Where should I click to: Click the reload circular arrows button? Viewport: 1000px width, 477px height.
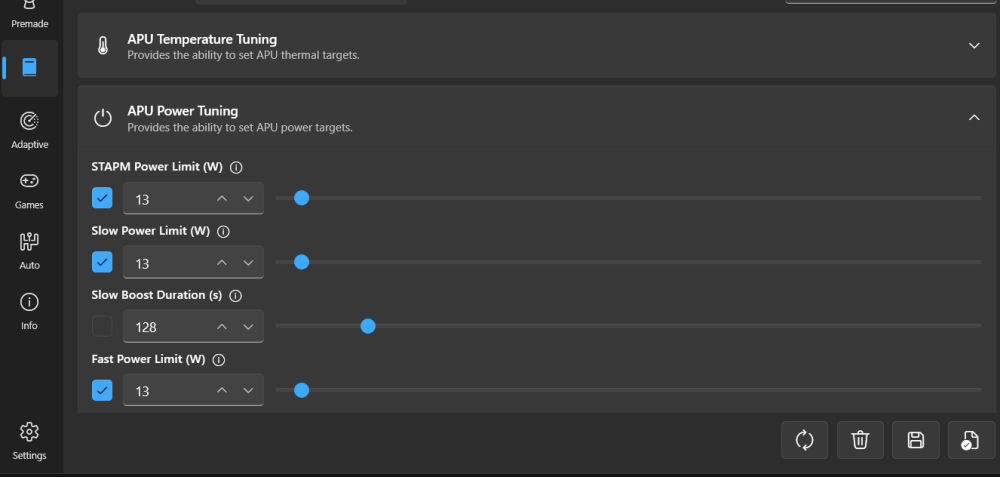(804, 440)
